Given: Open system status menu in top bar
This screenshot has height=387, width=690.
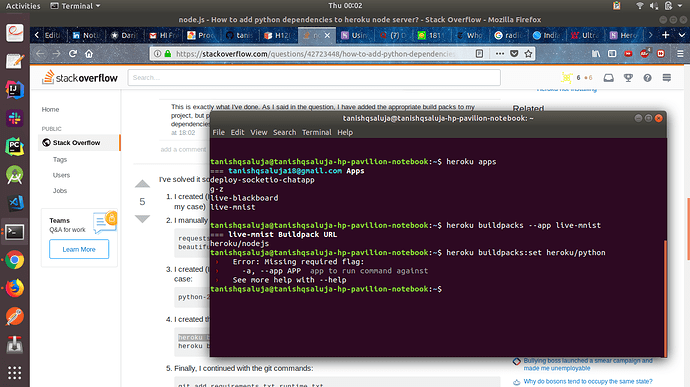Looking at the screenshot, I should click(x=659, y=6).
